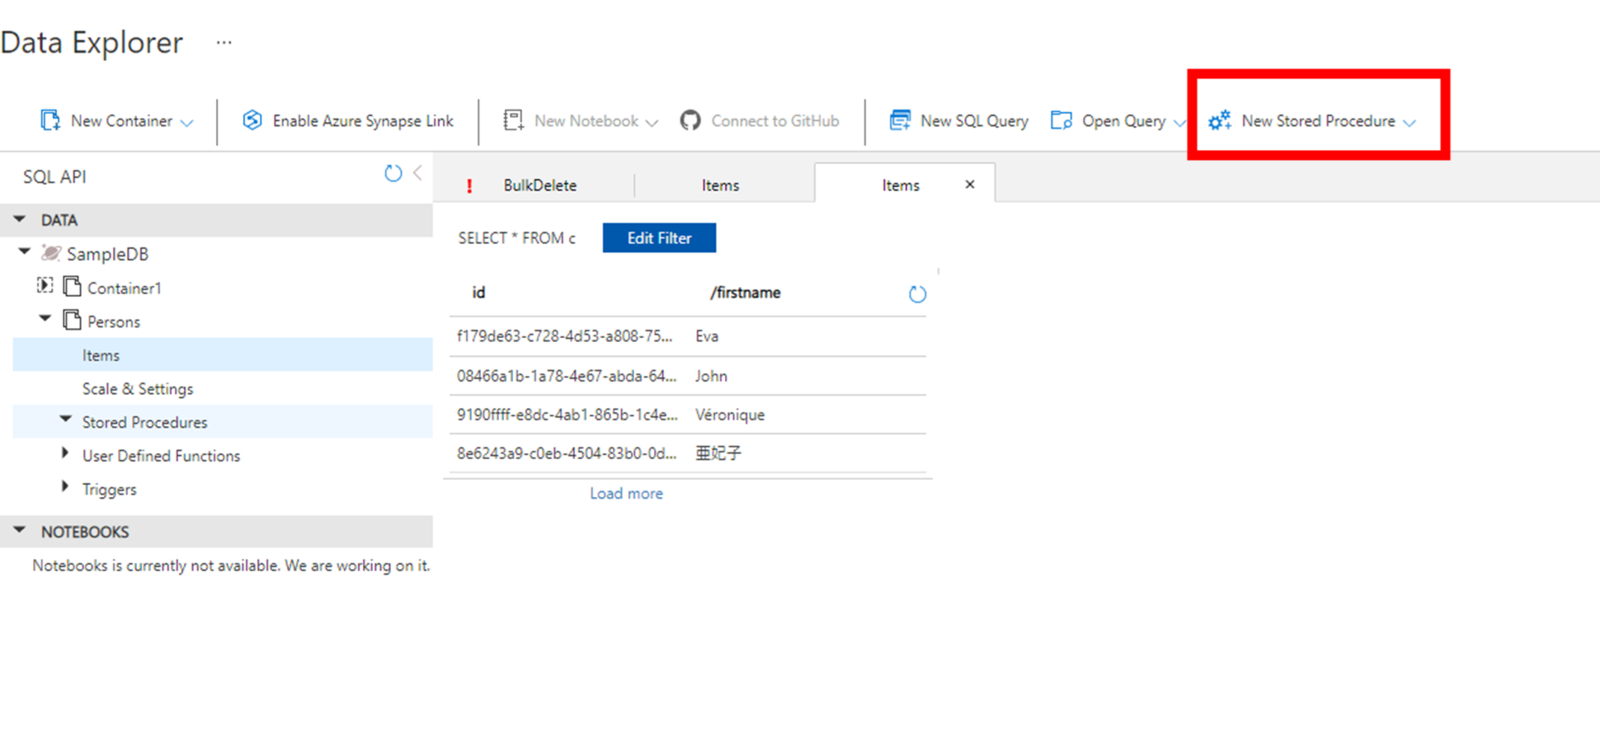Click the New Stored Procedure gears icon
1600x741 pixels.
click(x=1220, y=121)
